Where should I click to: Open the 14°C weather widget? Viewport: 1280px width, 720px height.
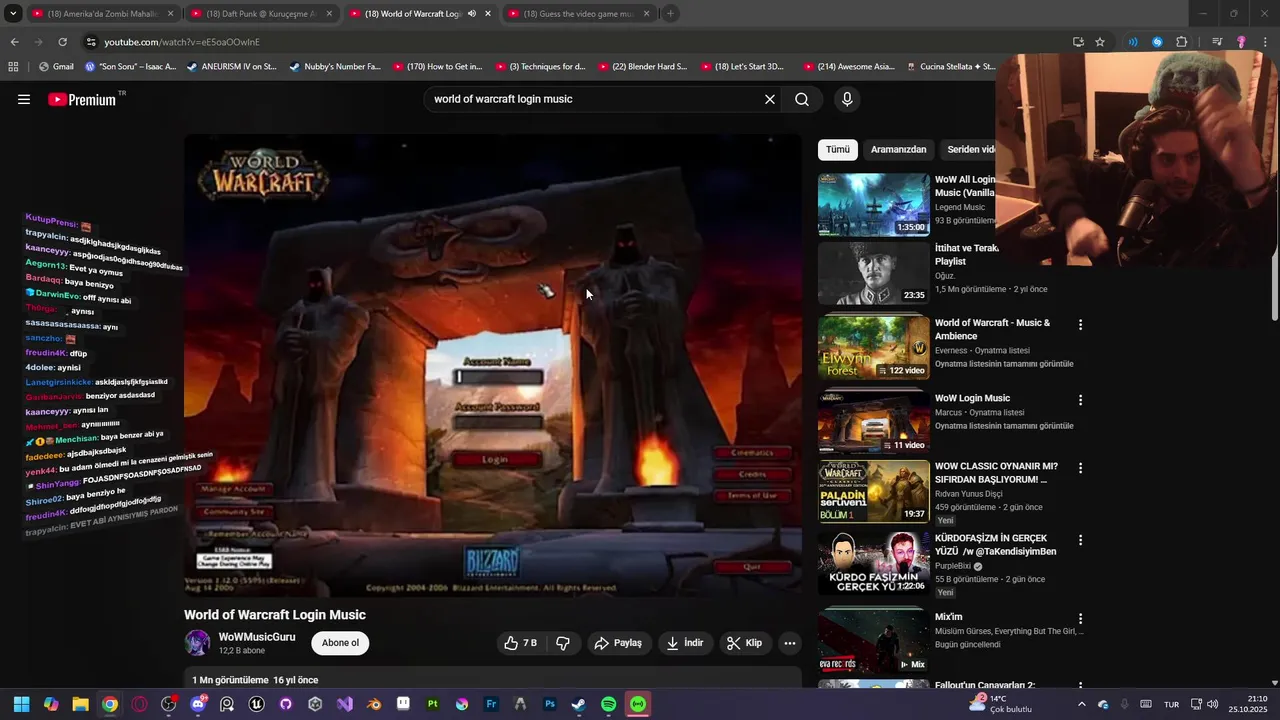[x=1001, y=704]
